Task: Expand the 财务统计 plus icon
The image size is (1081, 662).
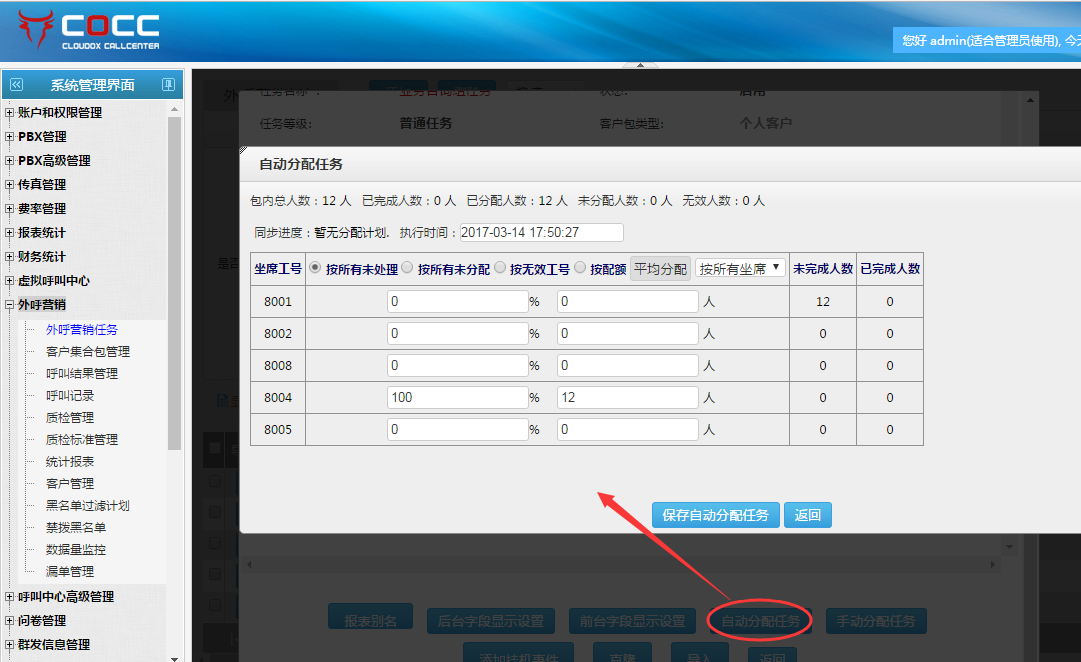Action: pyautogui.click(x=10, y=257)
